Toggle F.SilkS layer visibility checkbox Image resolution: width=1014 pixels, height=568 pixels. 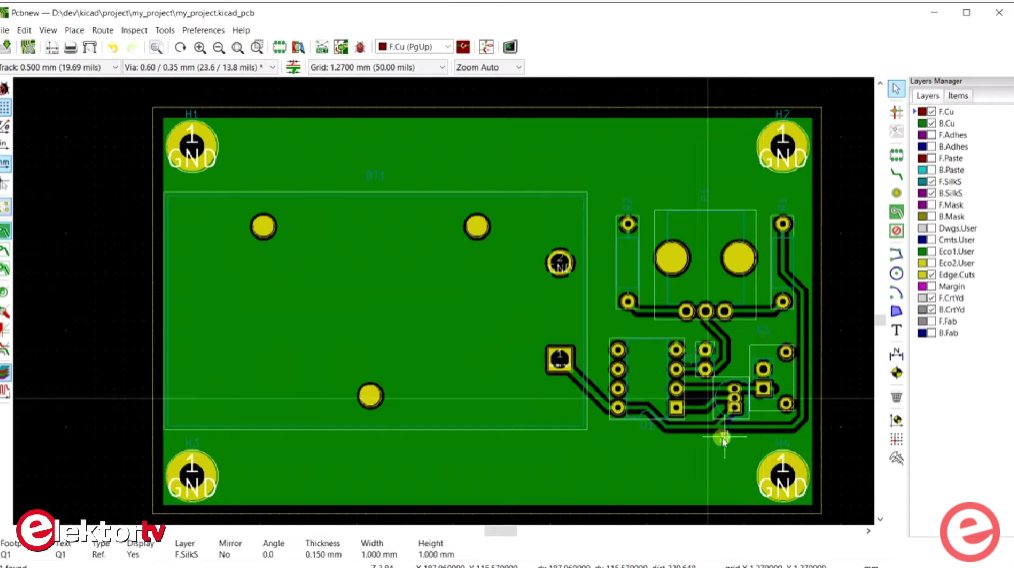pos(932,182)
